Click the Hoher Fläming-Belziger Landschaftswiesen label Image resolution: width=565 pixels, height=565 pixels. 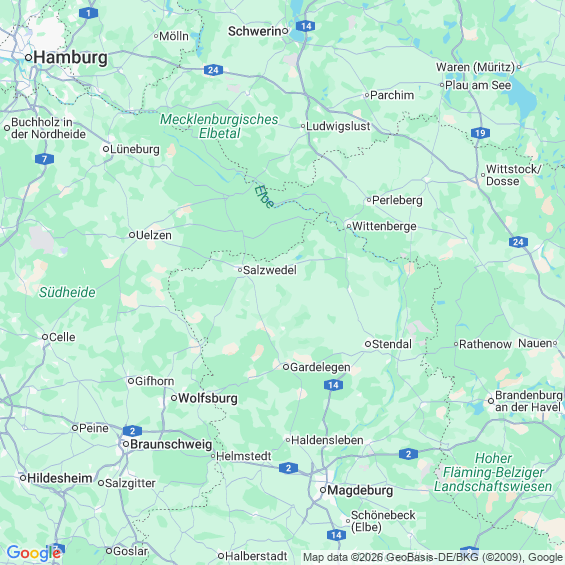[493, 472]
